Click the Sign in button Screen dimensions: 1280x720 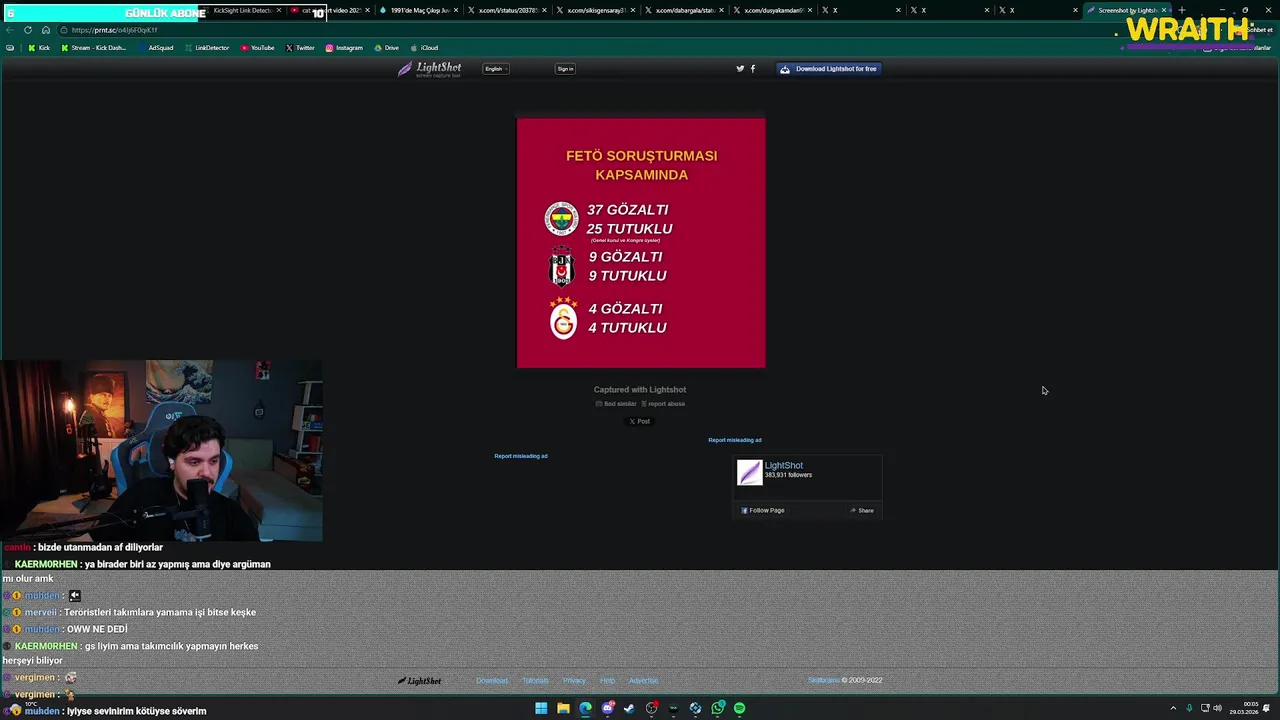[565, 69]
